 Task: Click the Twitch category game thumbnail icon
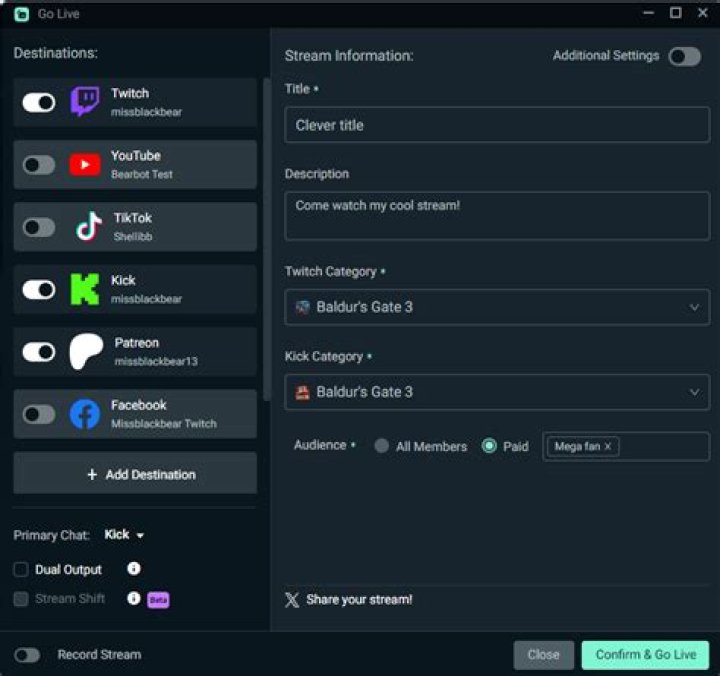coord(303,307)
